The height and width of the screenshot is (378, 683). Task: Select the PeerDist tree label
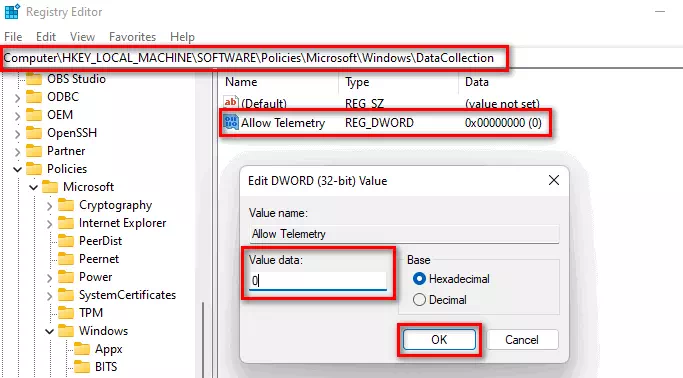[x=100, y=241]
